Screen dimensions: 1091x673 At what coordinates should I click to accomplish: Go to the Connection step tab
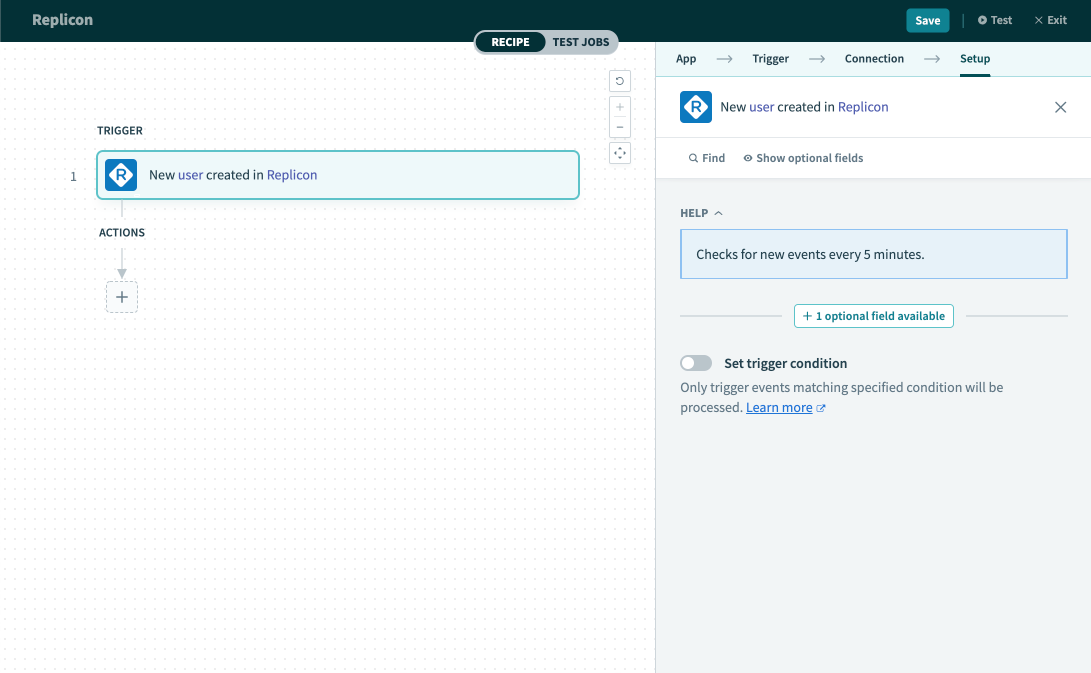pos(874,59)
